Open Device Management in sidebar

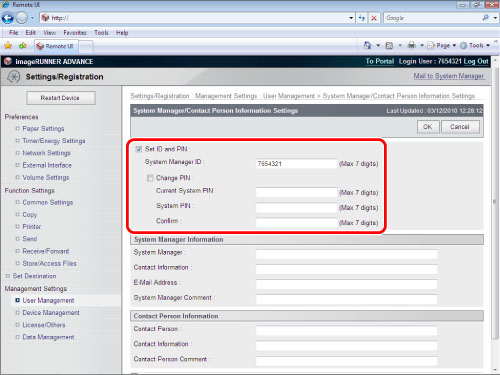coord(51,313)
